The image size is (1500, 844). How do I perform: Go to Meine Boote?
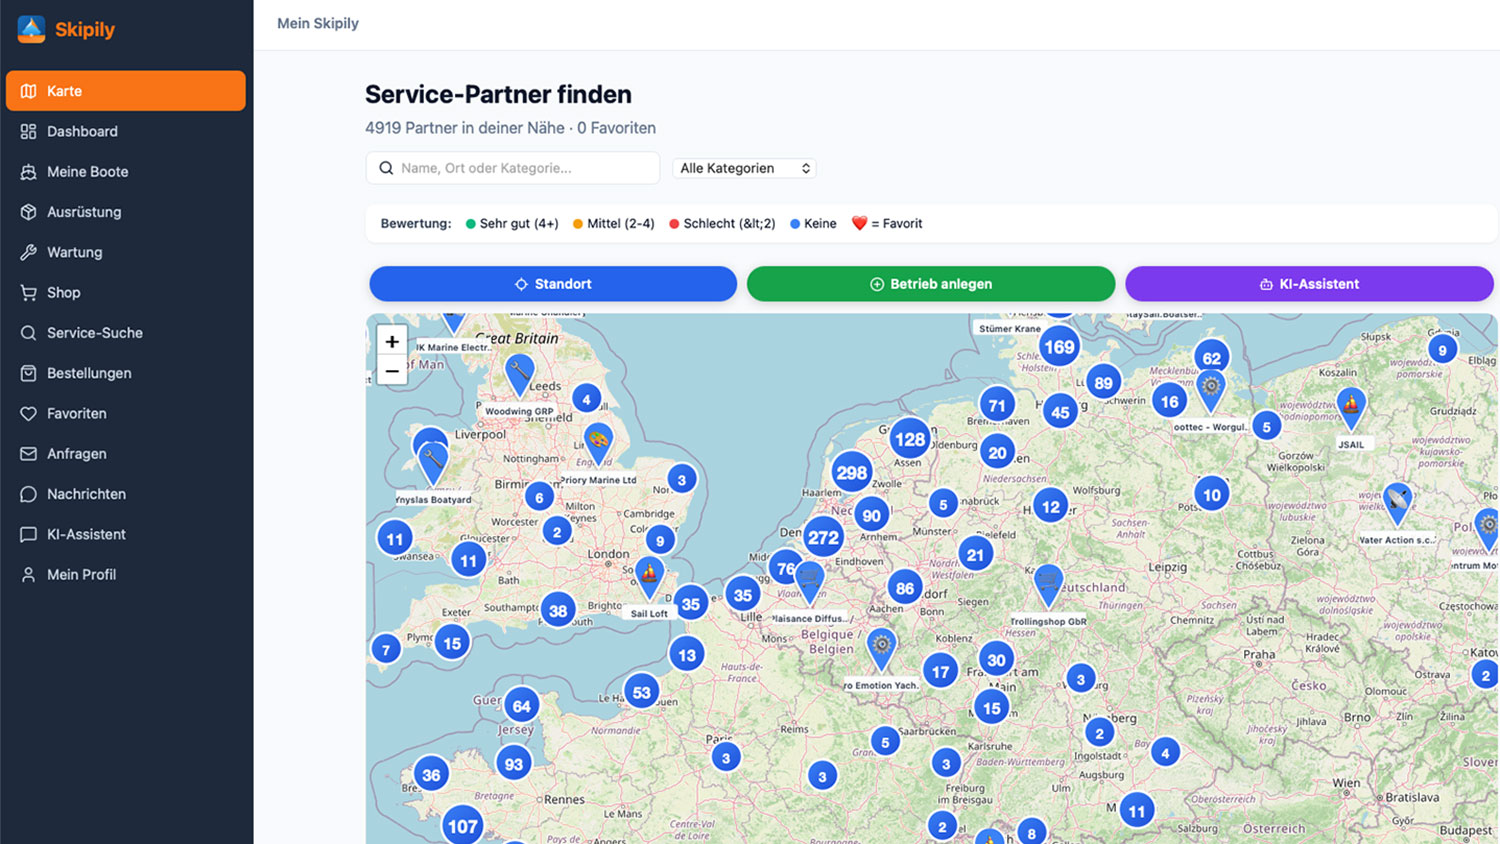pyautogui.click(x=126, y=171)
